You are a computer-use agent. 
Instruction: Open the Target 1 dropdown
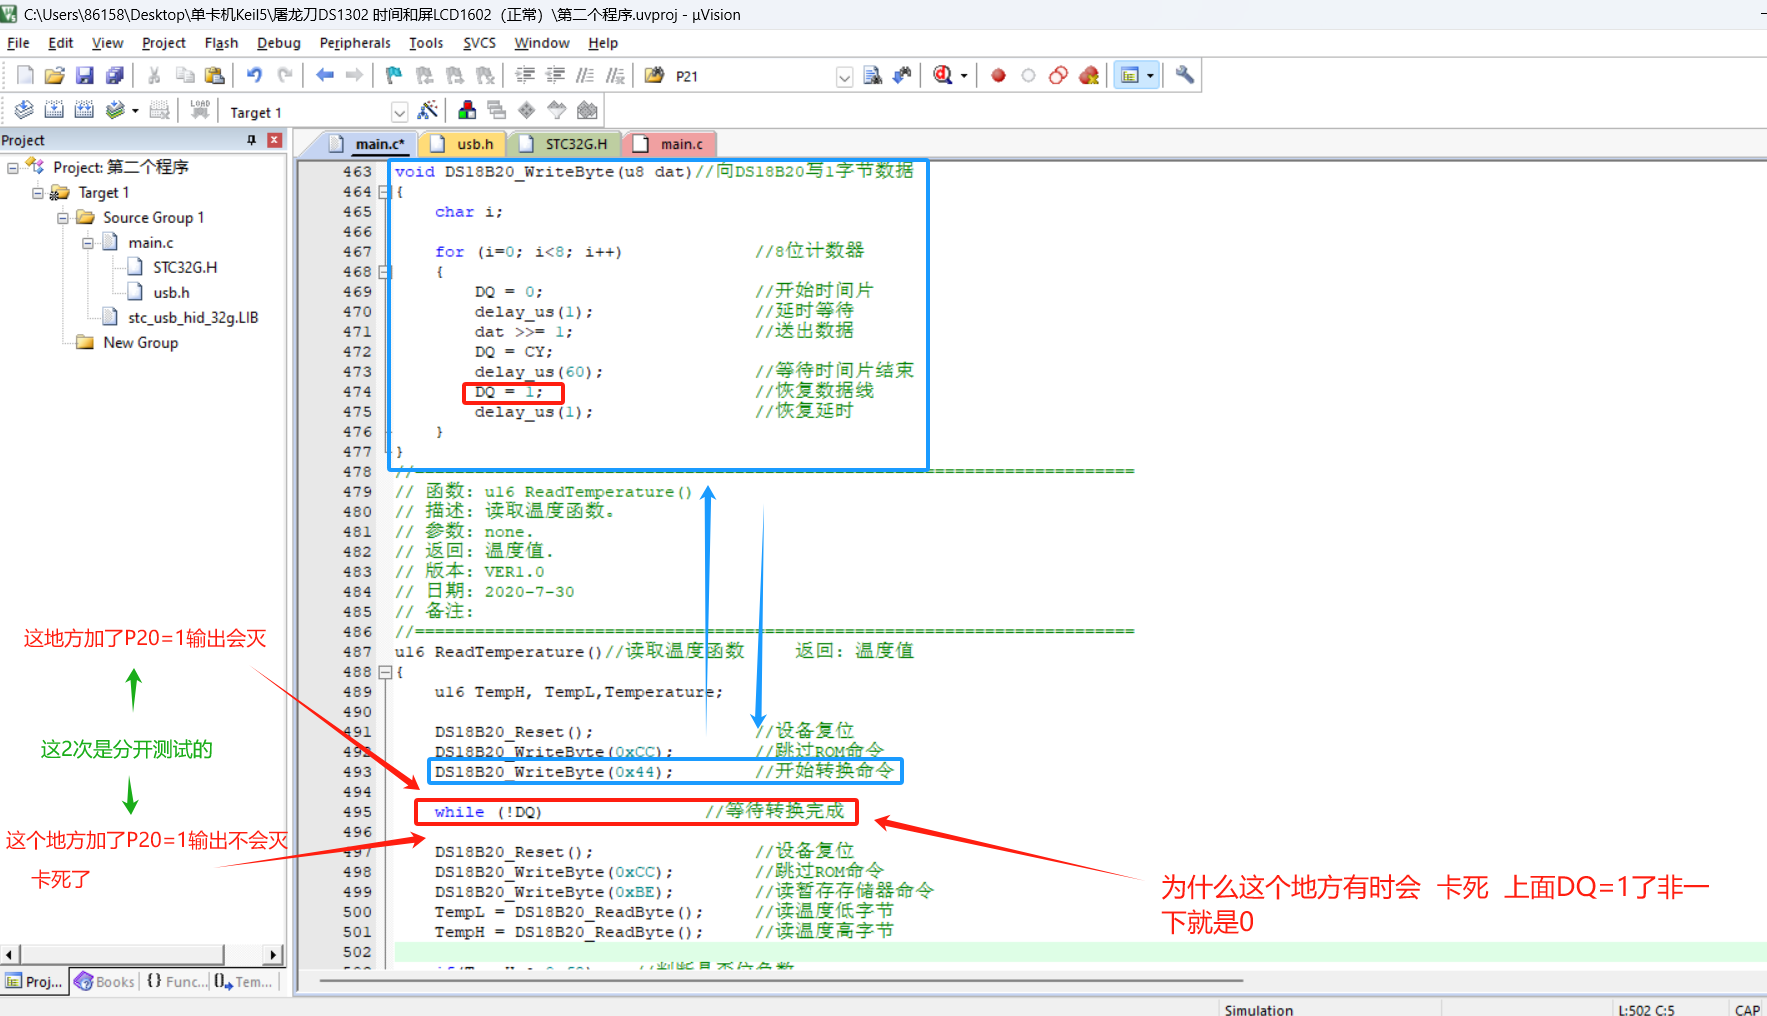[x=399, y=112]
